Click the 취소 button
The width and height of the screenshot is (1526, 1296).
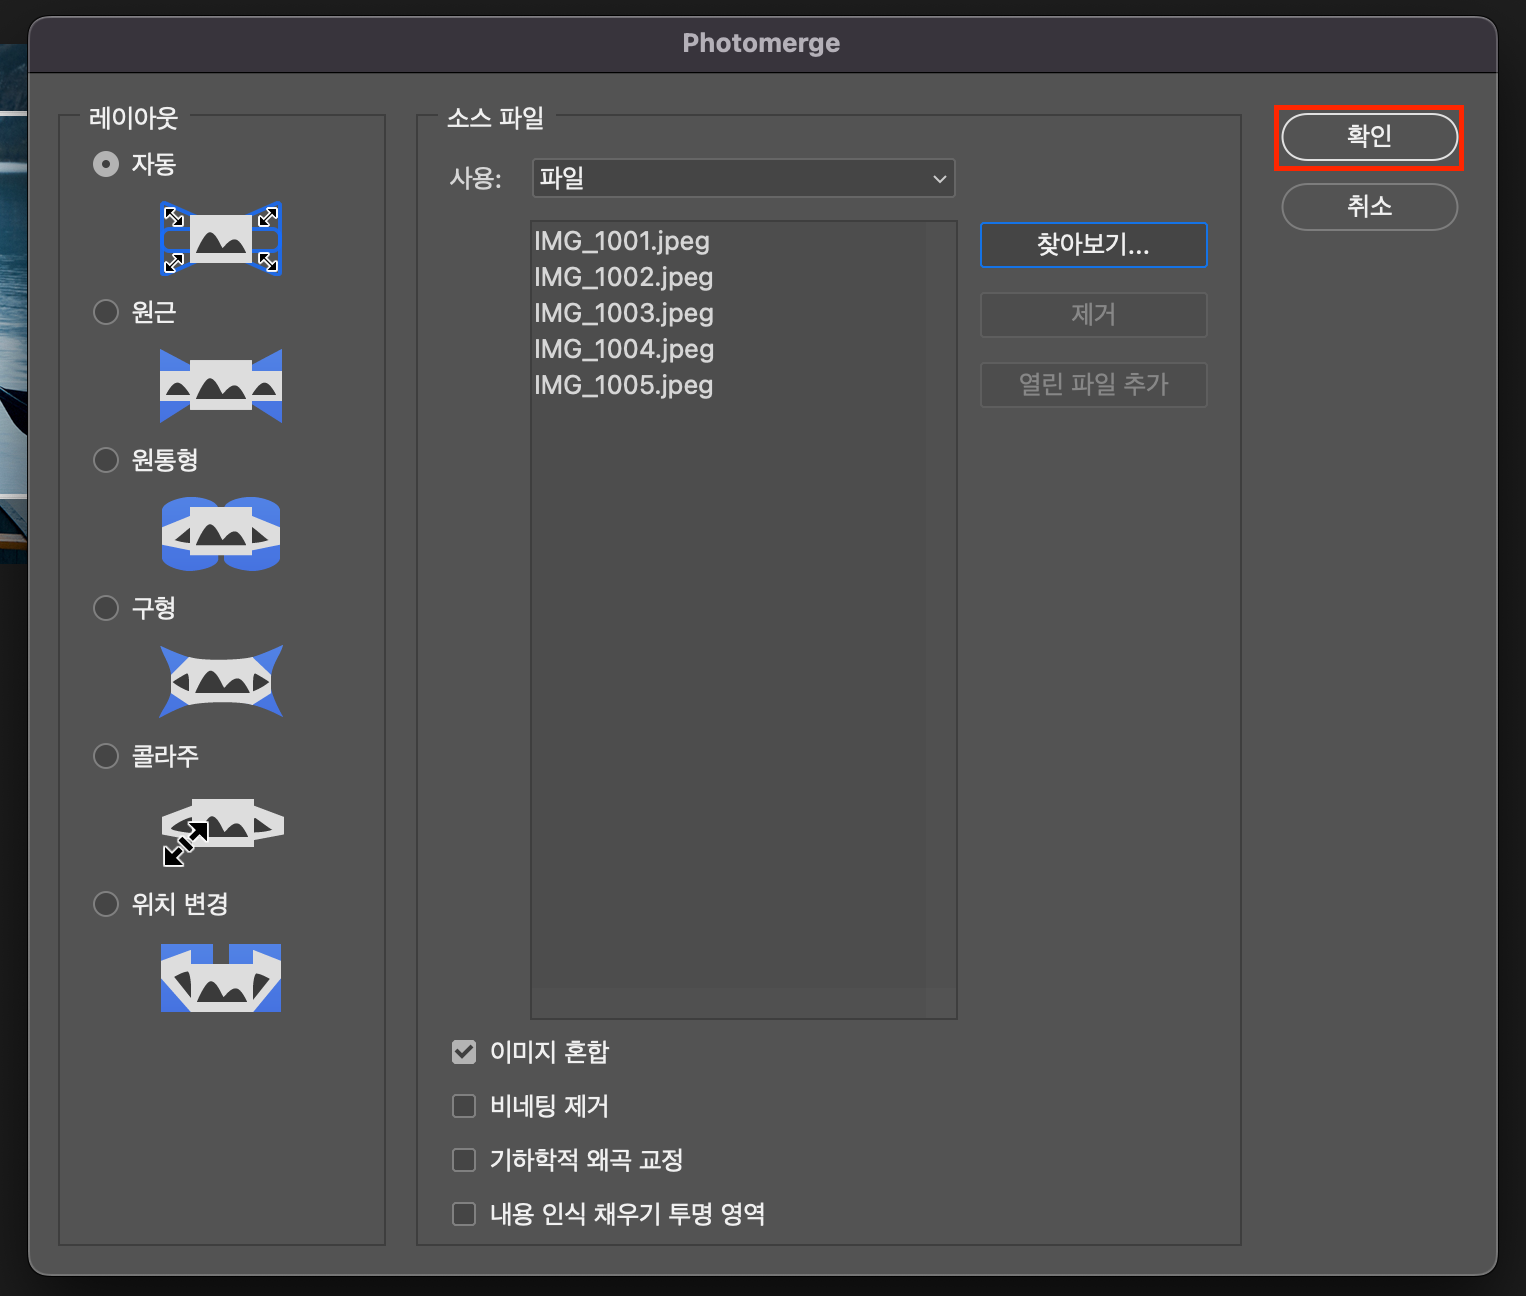[x=1369, y=207]
